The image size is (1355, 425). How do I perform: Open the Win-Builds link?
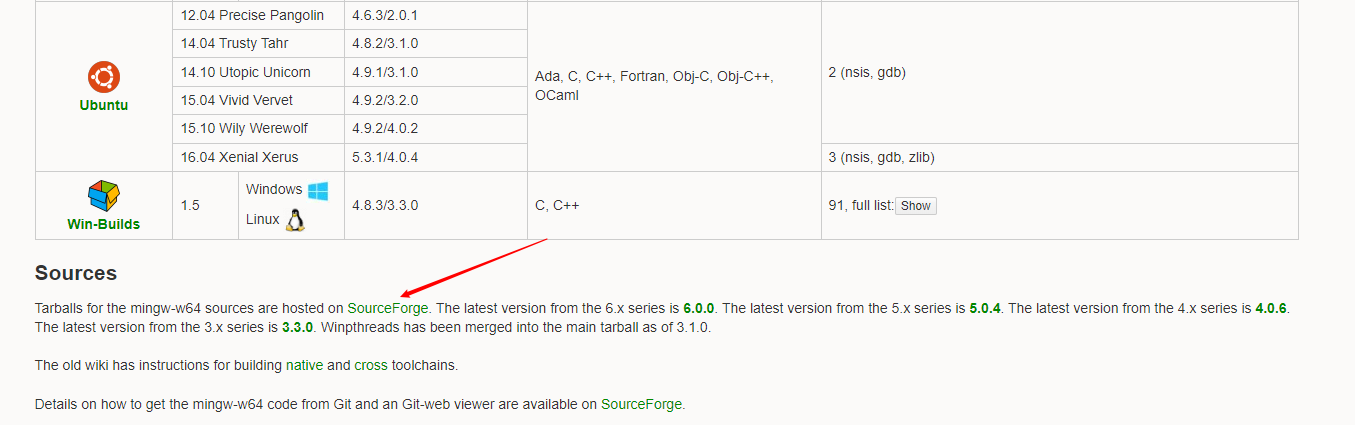(x=104, y=224)
